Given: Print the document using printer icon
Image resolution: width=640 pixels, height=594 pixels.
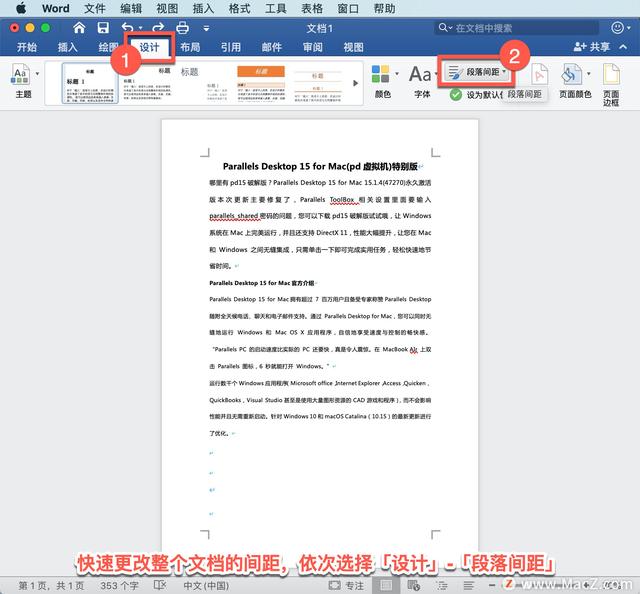Looking at the screenshot, I should click(182, 28).
